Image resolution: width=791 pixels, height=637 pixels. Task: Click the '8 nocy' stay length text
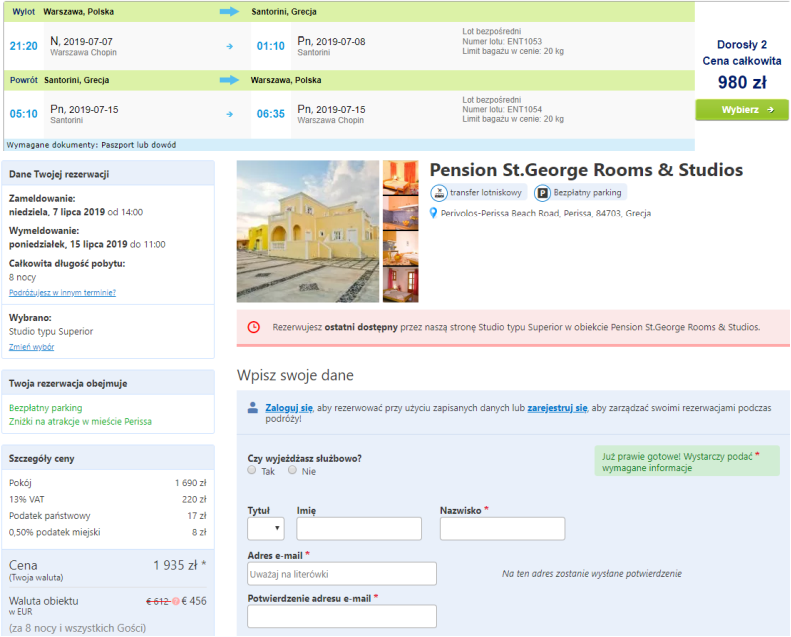point(22,277)
